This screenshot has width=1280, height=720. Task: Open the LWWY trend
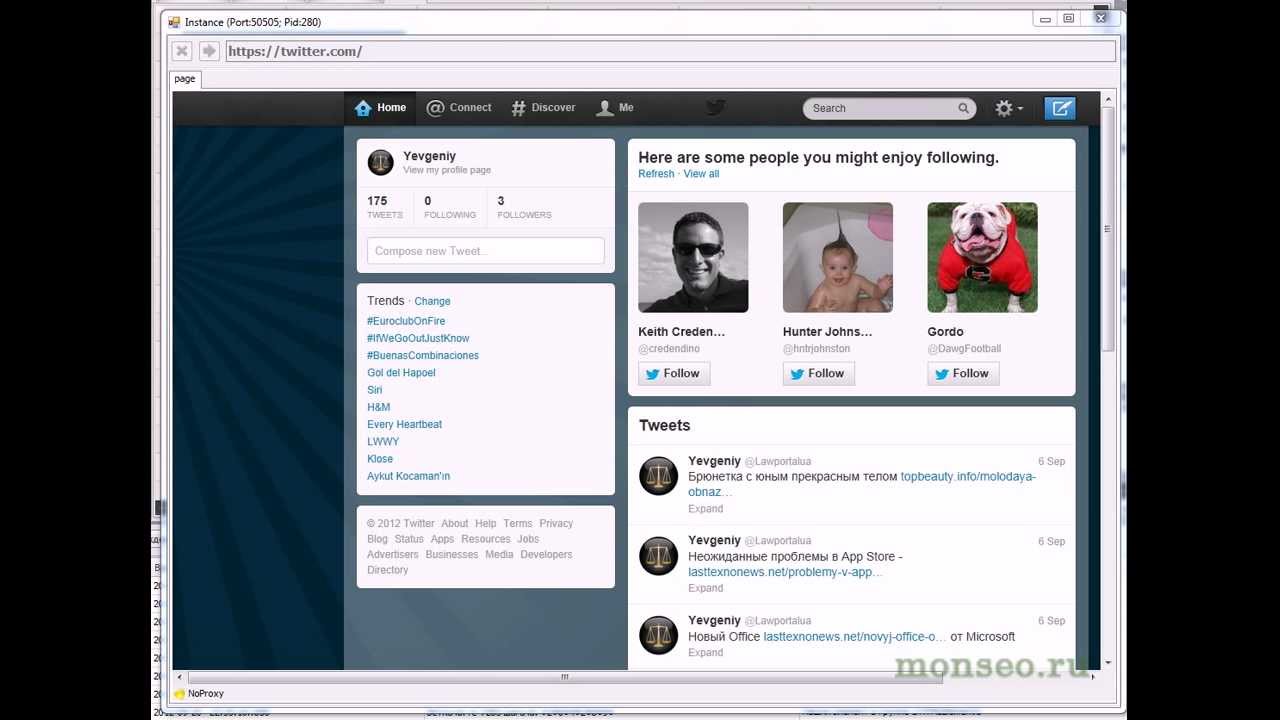(383, 441)
